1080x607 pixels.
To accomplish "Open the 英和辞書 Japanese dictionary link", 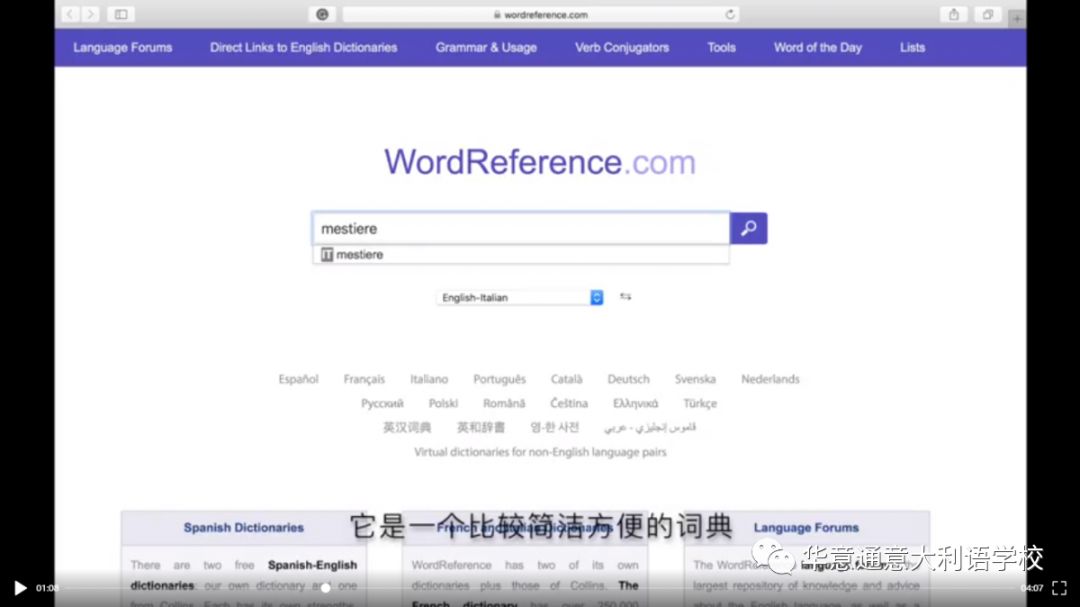I will tap(481, 427).
